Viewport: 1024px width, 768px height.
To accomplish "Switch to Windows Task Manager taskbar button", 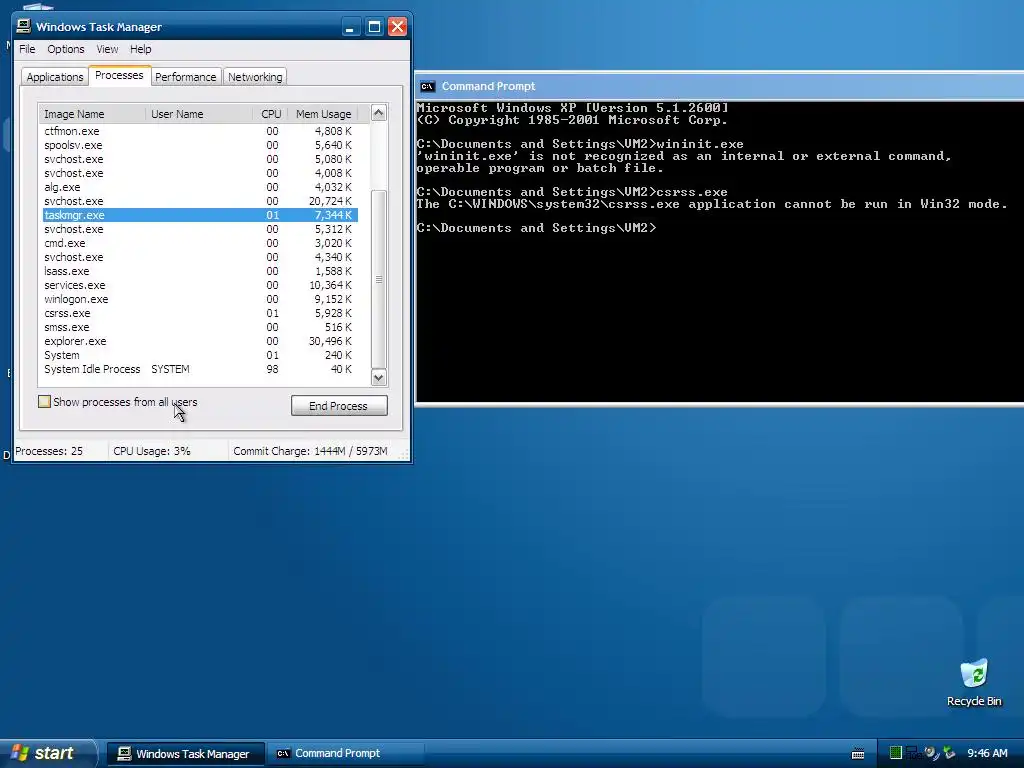I will (185, 754).
